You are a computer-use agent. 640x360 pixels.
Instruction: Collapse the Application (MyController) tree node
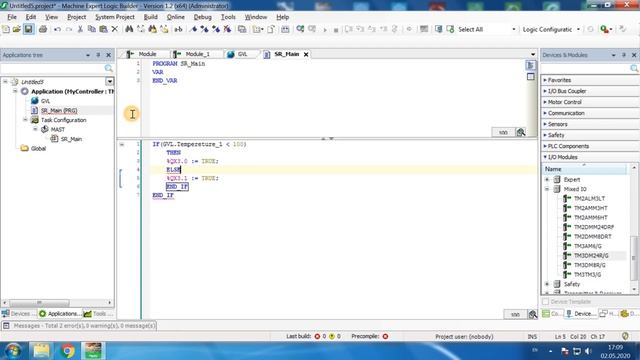pos(15,91)
